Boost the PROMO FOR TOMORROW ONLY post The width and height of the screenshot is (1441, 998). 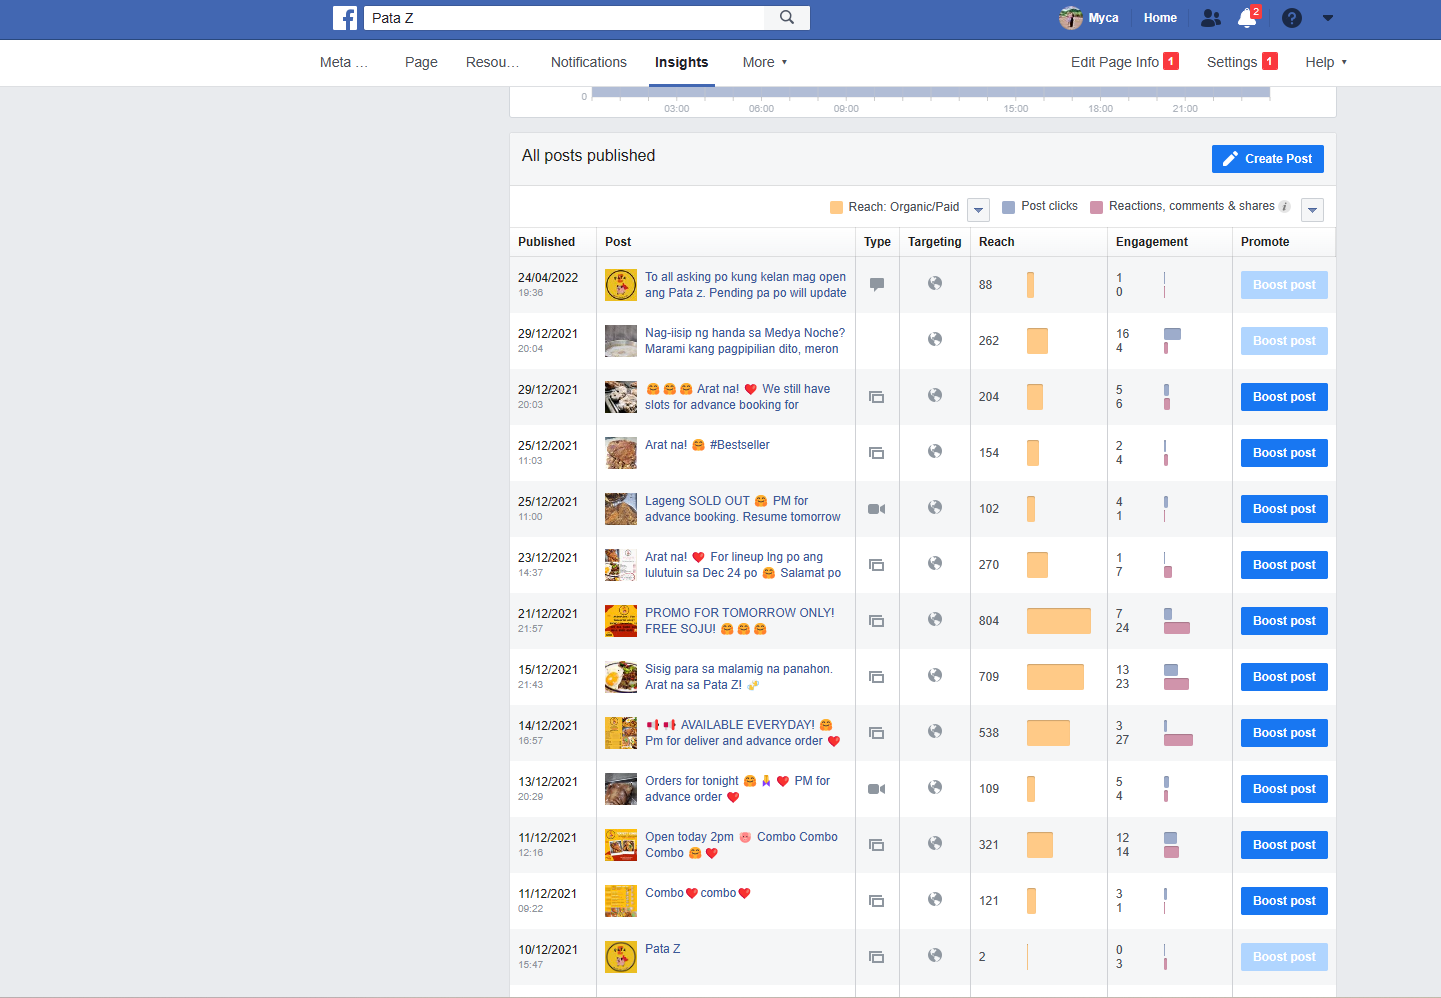[1284, 621]
